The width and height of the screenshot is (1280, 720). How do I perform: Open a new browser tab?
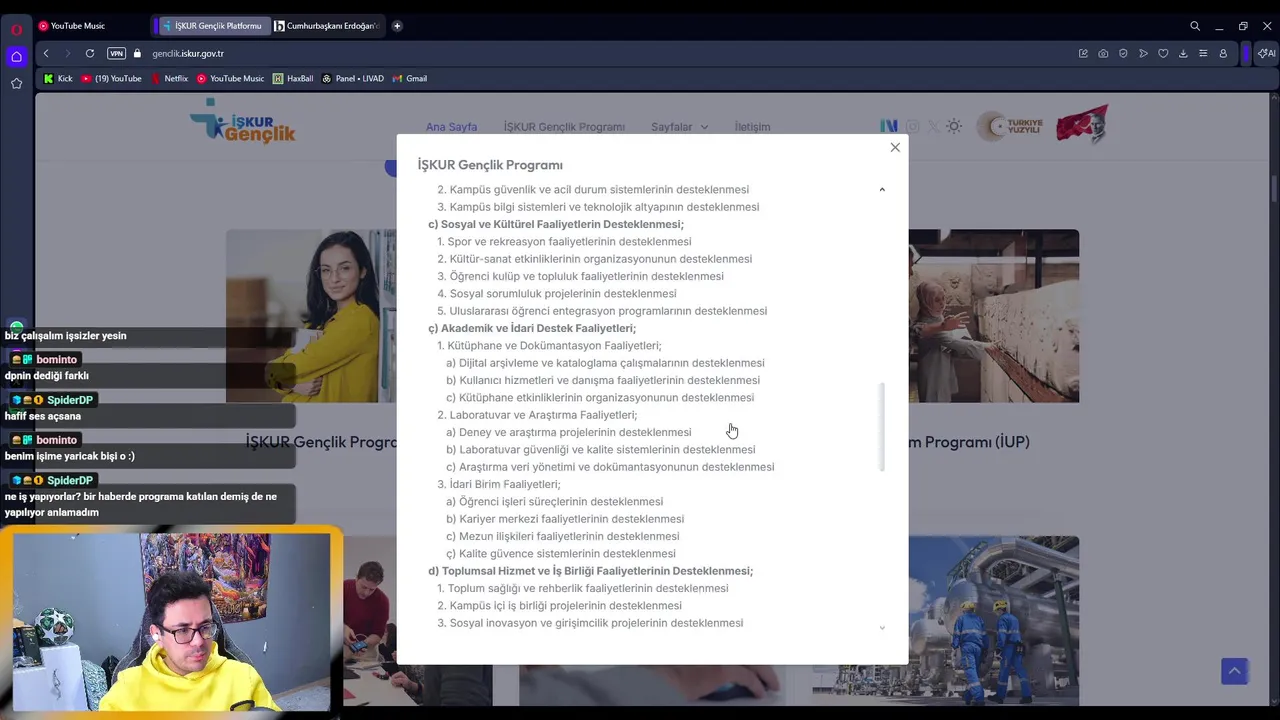click(397, 26)
